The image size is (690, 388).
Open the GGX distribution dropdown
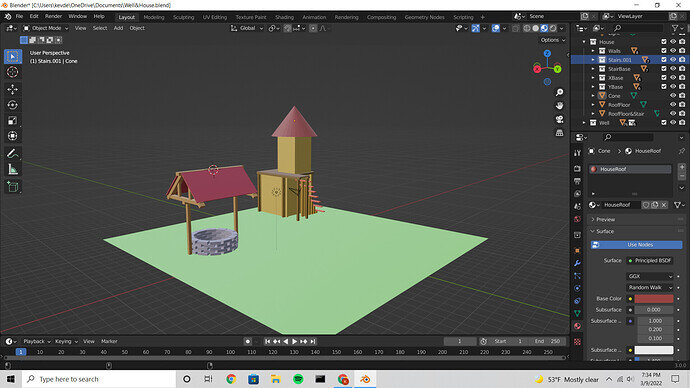click(650, 276)
